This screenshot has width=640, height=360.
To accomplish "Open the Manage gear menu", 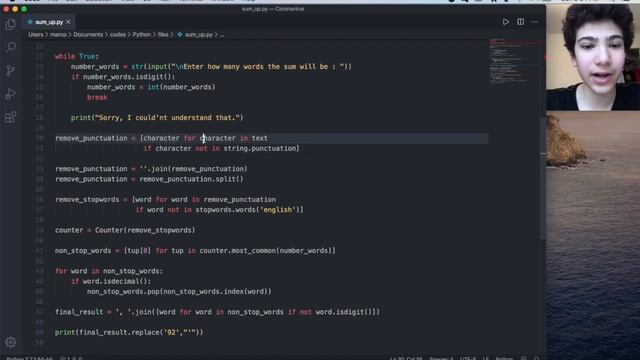I will 11,342.
